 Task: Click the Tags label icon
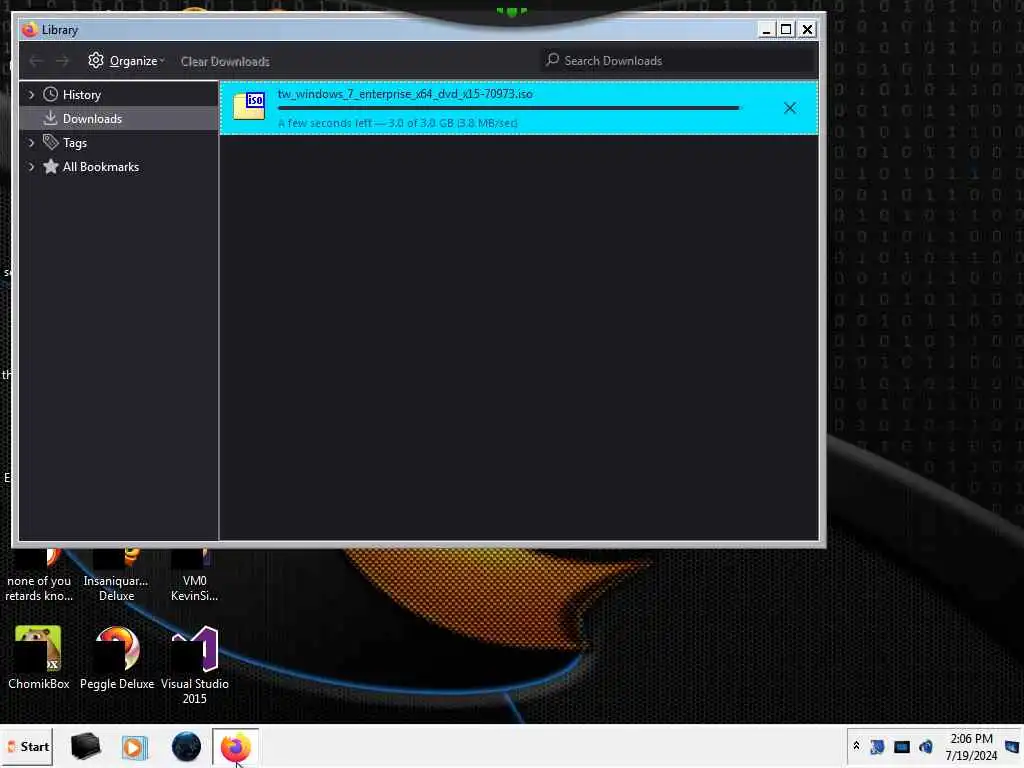click(x=50, y=142)
